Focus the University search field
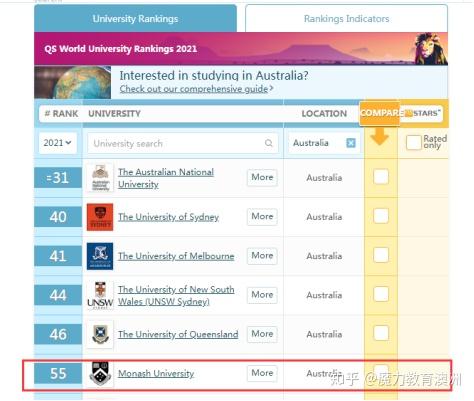This screenshot has width=474, height=401. pyautogui.click(x=183, y=143)
